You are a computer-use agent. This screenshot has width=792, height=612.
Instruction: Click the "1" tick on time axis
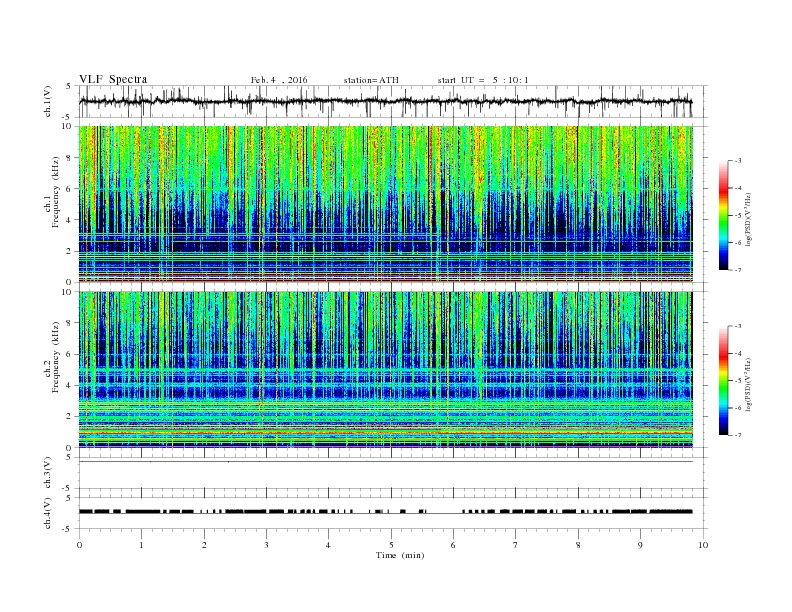click(141, 545)
